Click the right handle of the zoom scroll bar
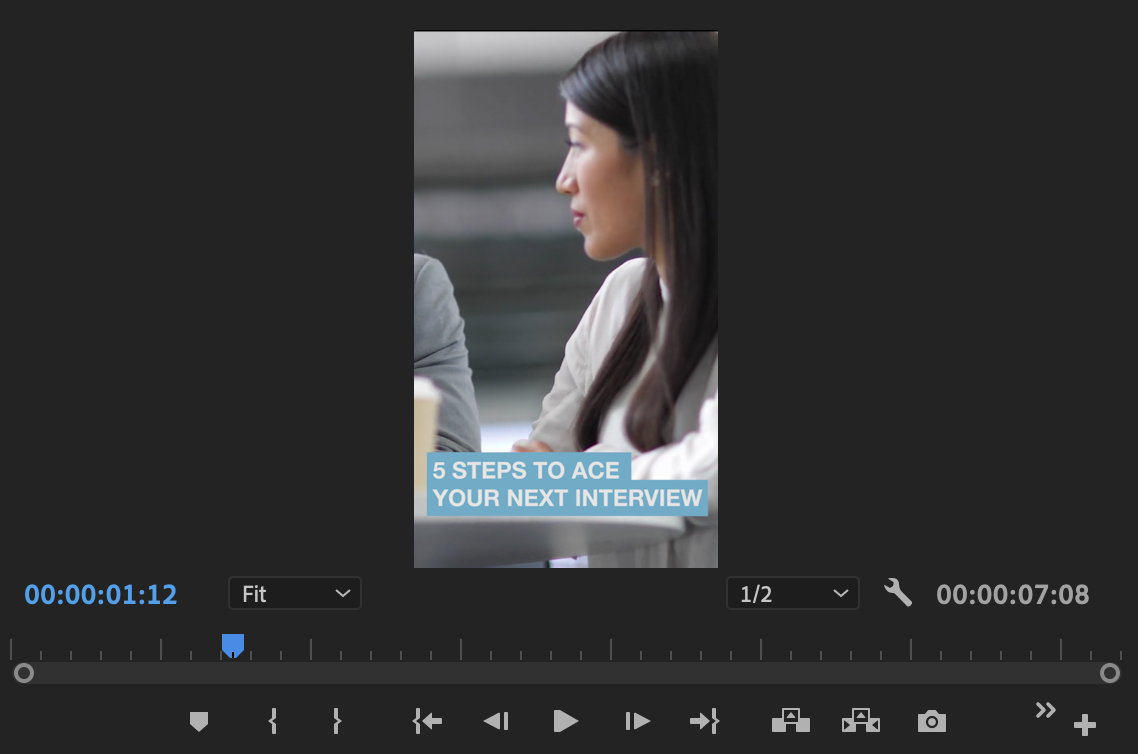The width and height of the screenshot is (1138, 754). pos(1110,673)
